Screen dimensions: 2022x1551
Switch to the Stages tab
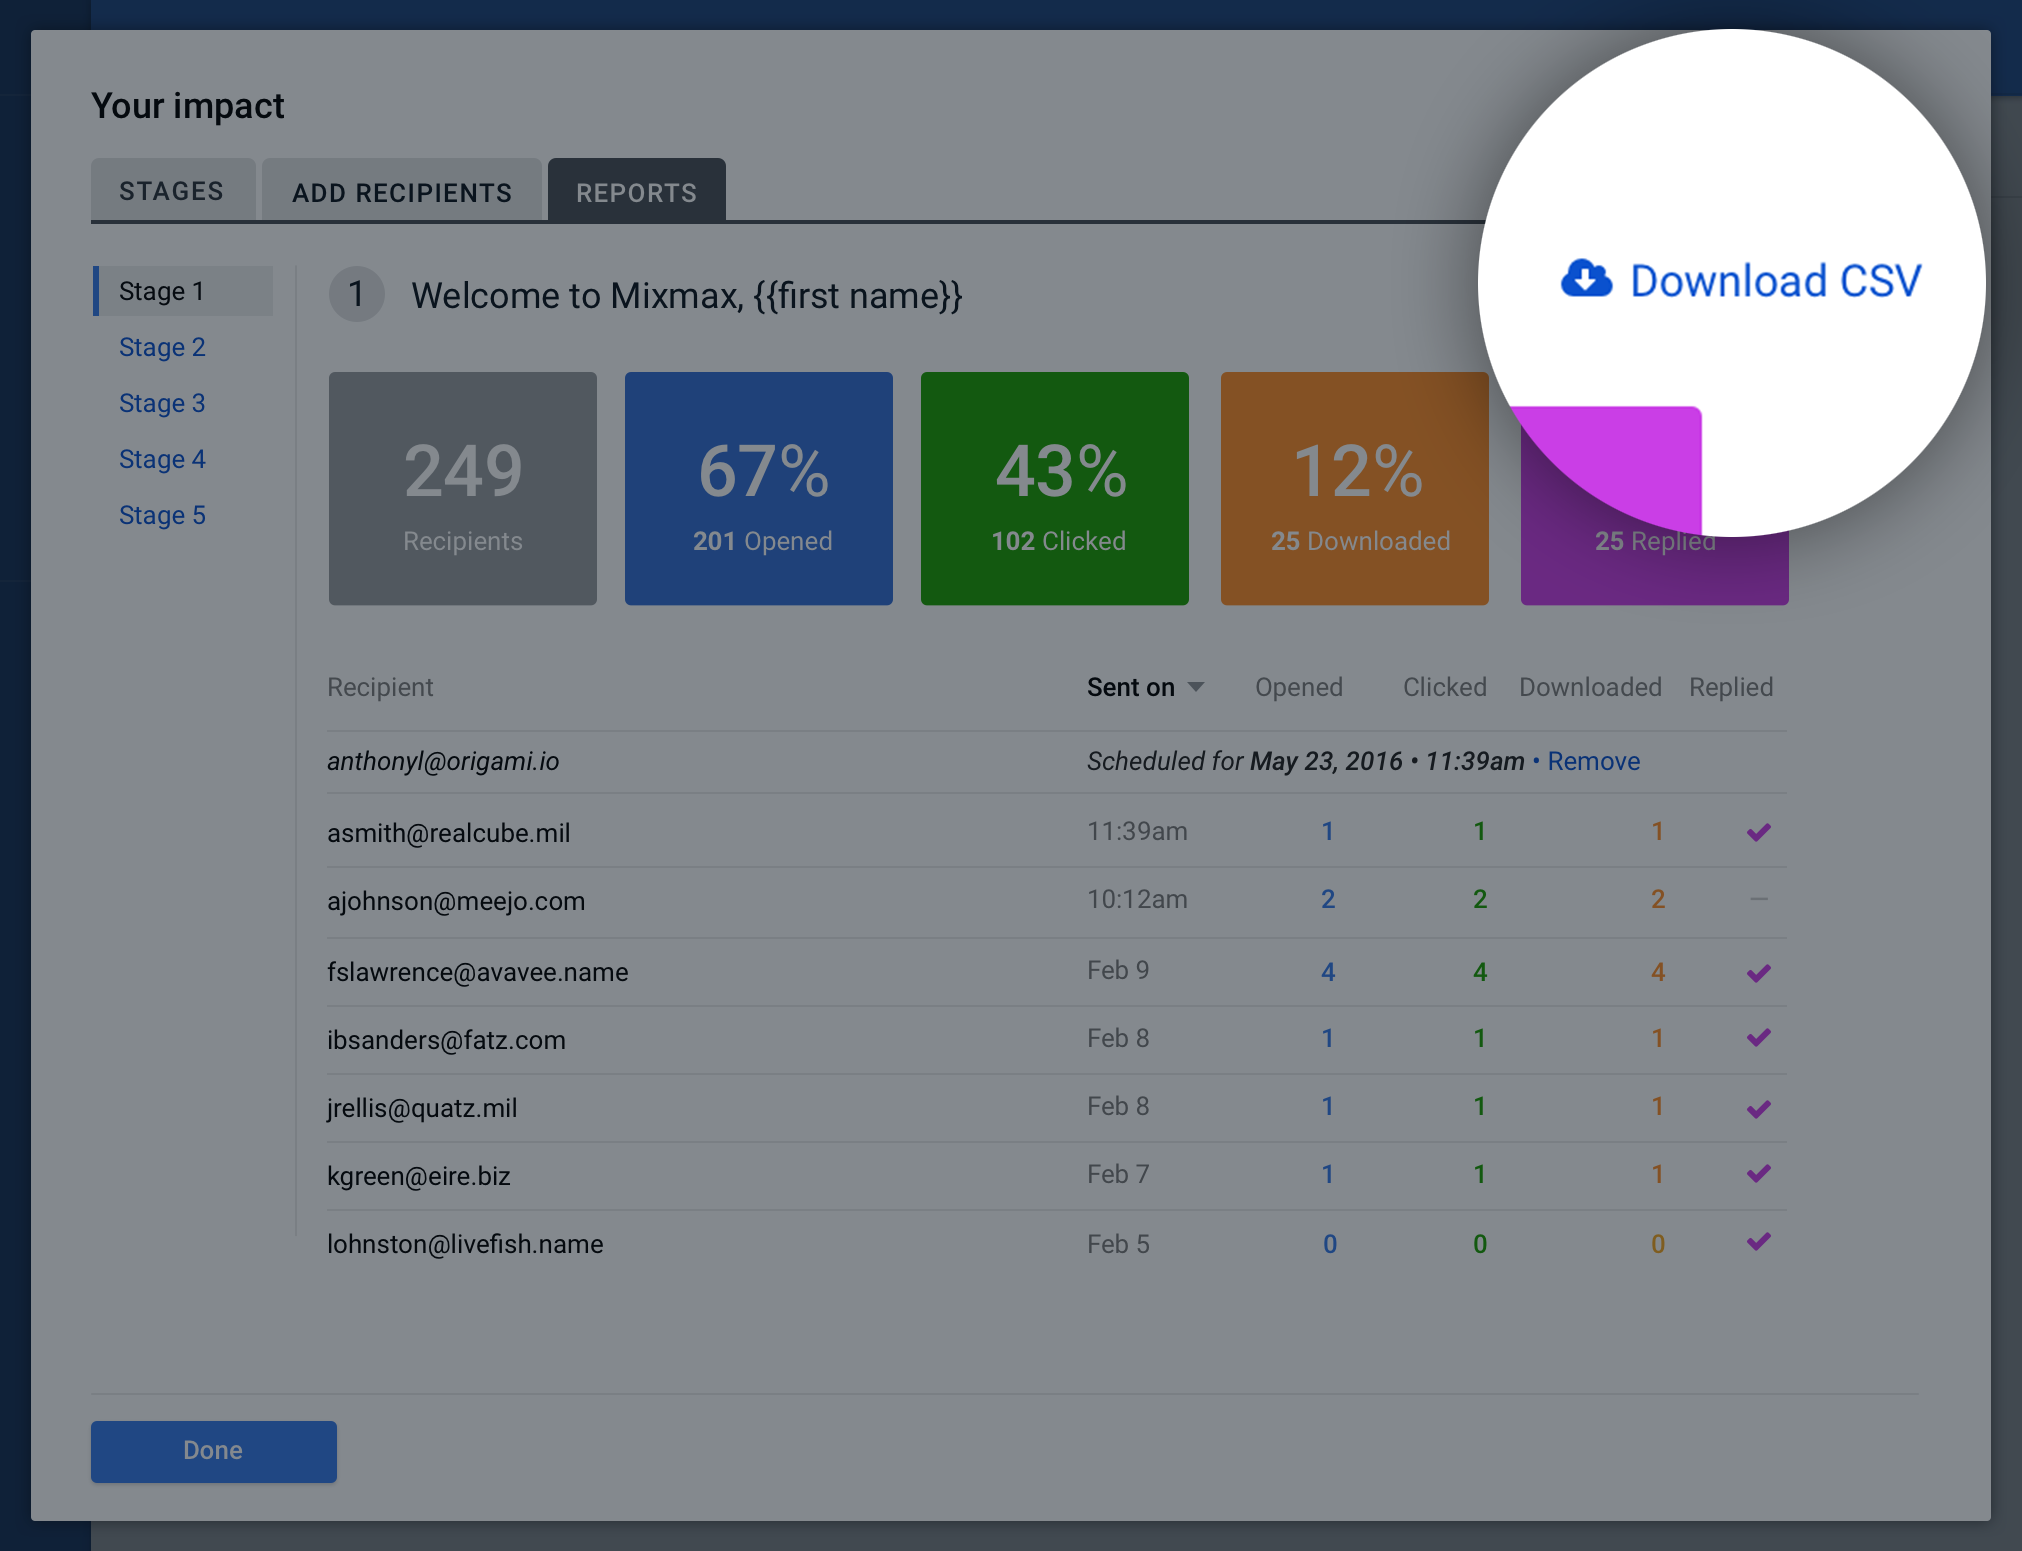point(173,190)
